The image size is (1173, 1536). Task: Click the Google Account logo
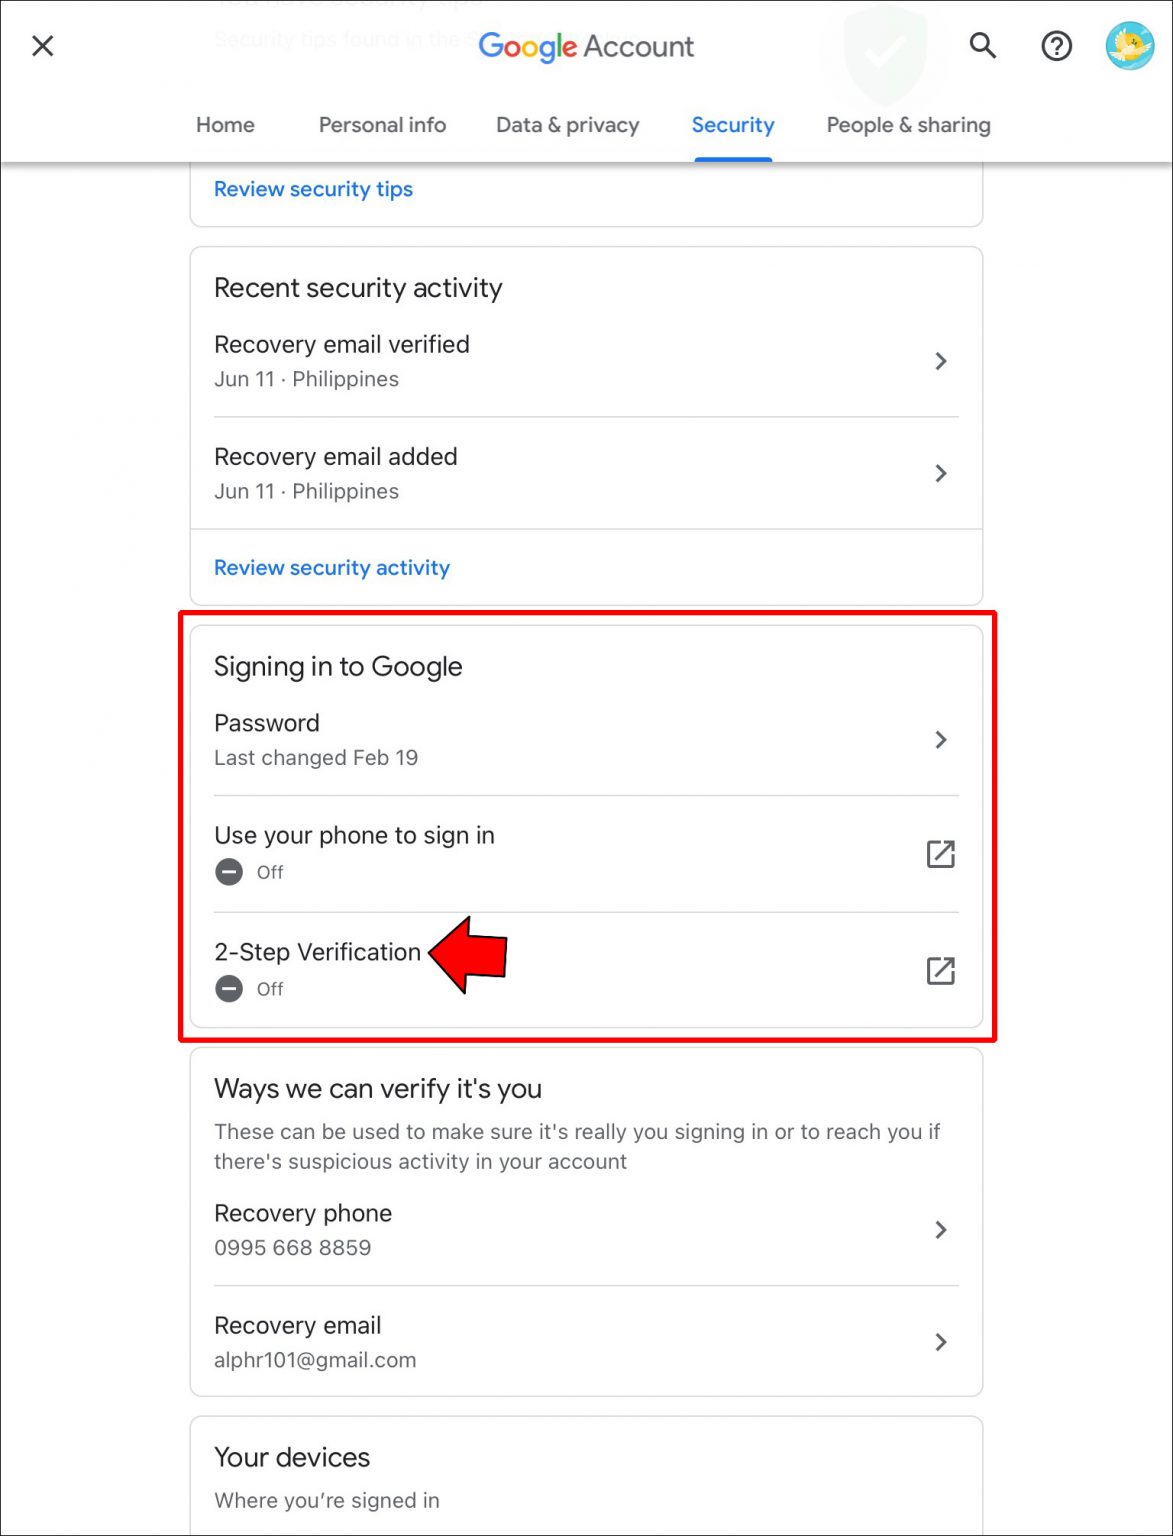coord(586,46)
